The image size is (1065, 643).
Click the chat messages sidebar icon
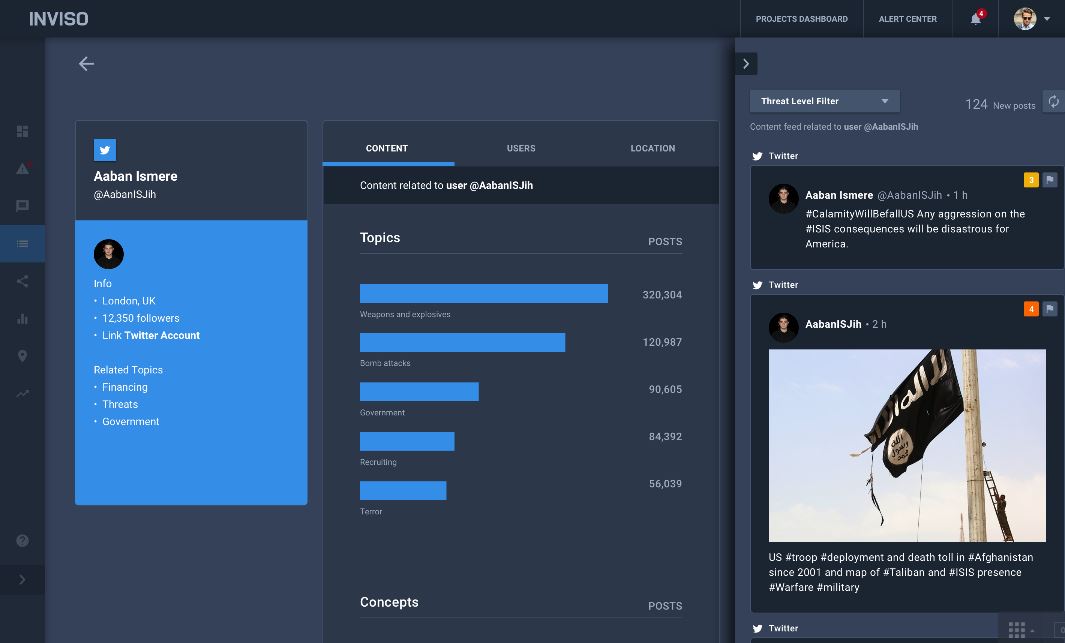(22, 206)
